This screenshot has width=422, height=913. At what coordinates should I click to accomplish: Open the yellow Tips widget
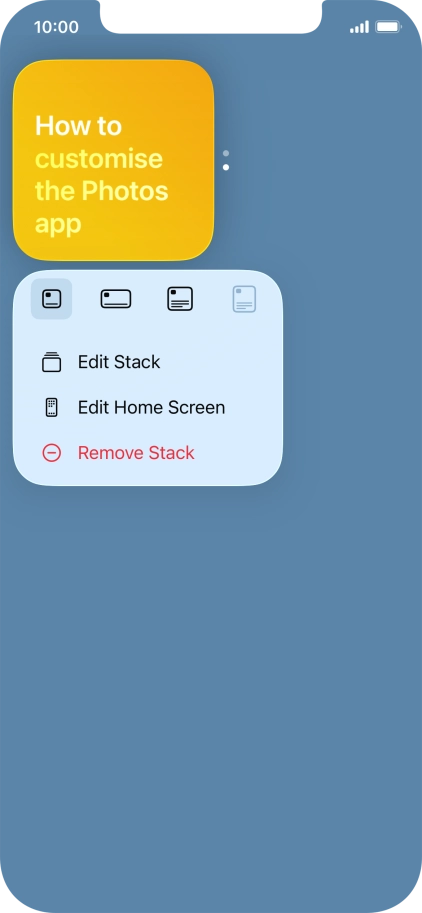(x=114, y=160)
